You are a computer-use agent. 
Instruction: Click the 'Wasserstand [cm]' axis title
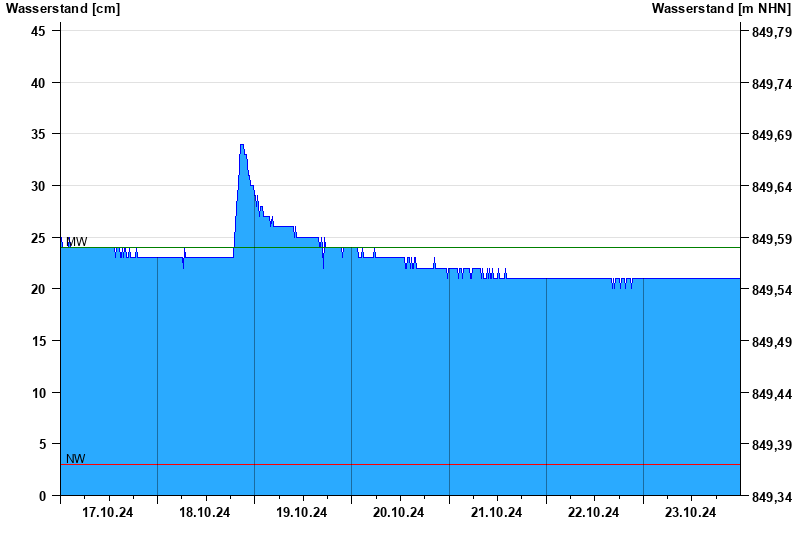tap(63, 8)
